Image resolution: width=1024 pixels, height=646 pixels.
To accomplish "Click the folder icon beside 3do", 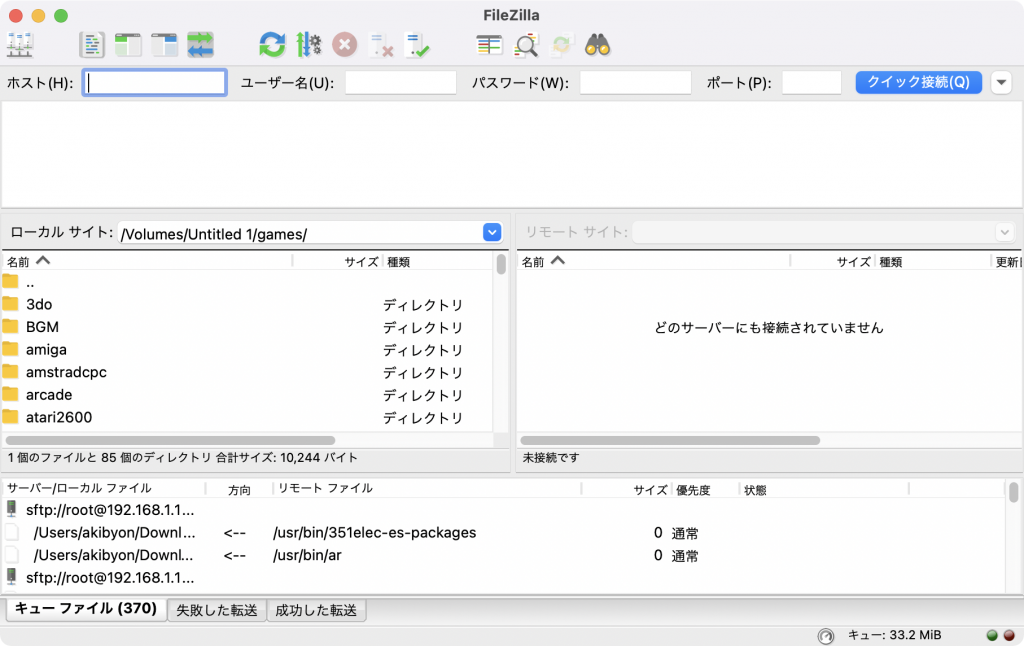I will [10, 304].
